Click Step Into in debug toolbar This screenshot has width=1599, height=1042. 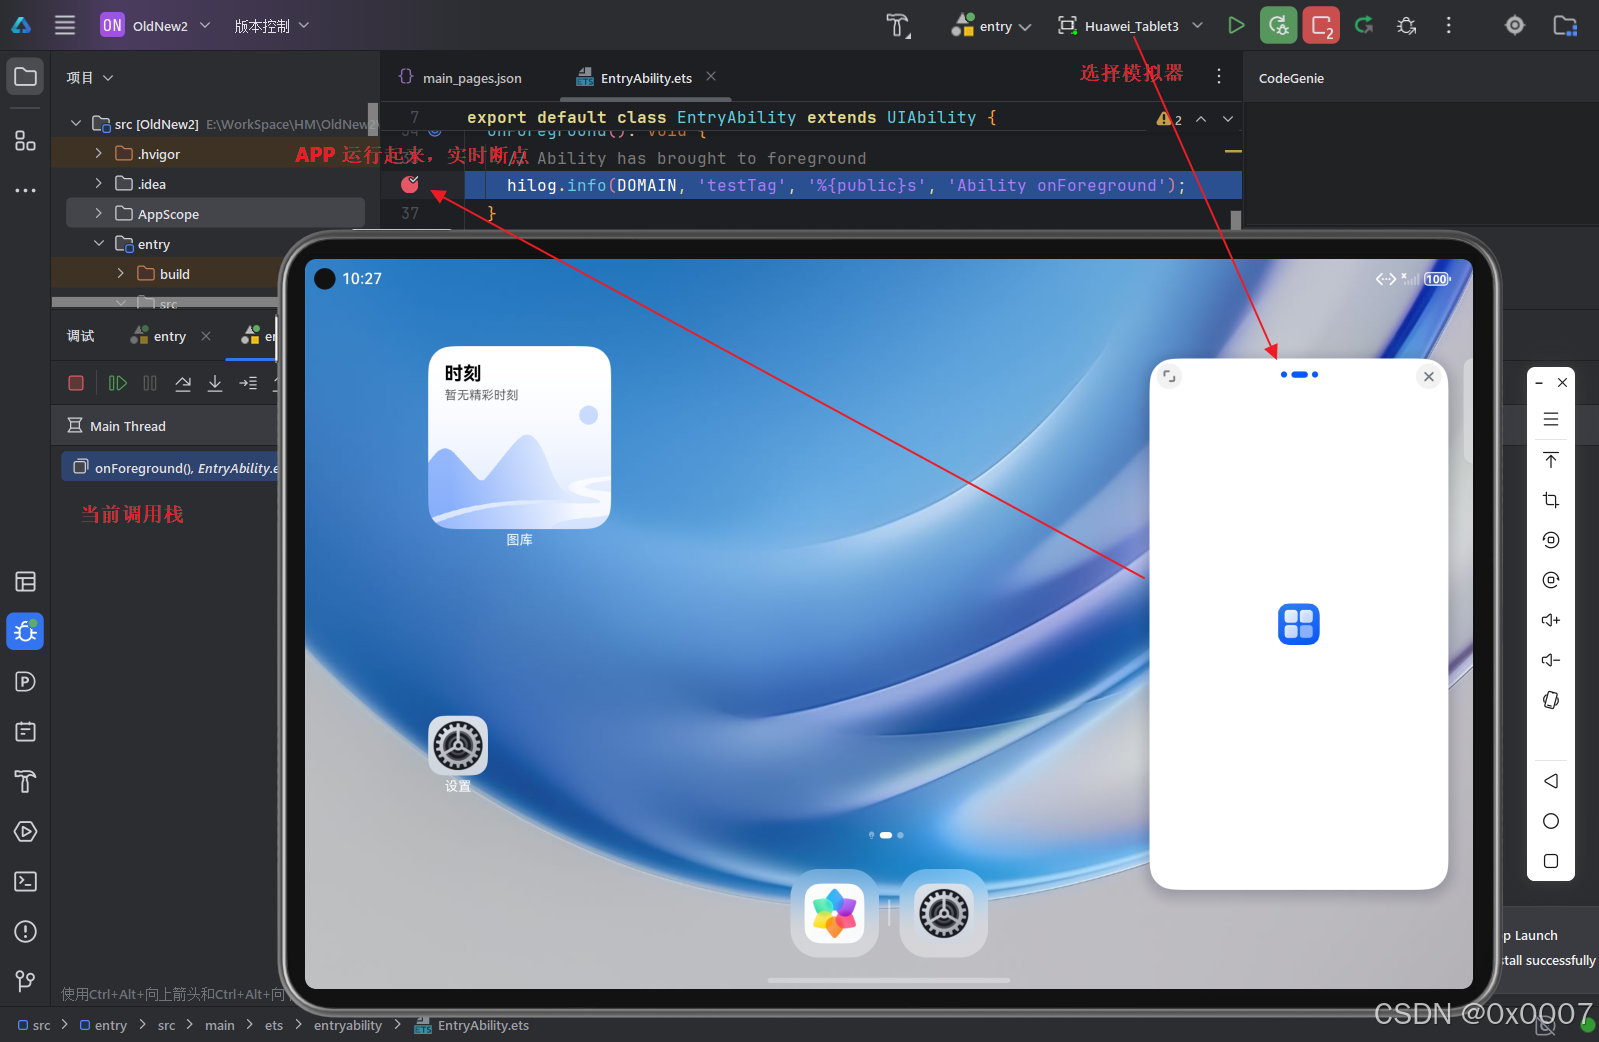(x=215, y=383)
